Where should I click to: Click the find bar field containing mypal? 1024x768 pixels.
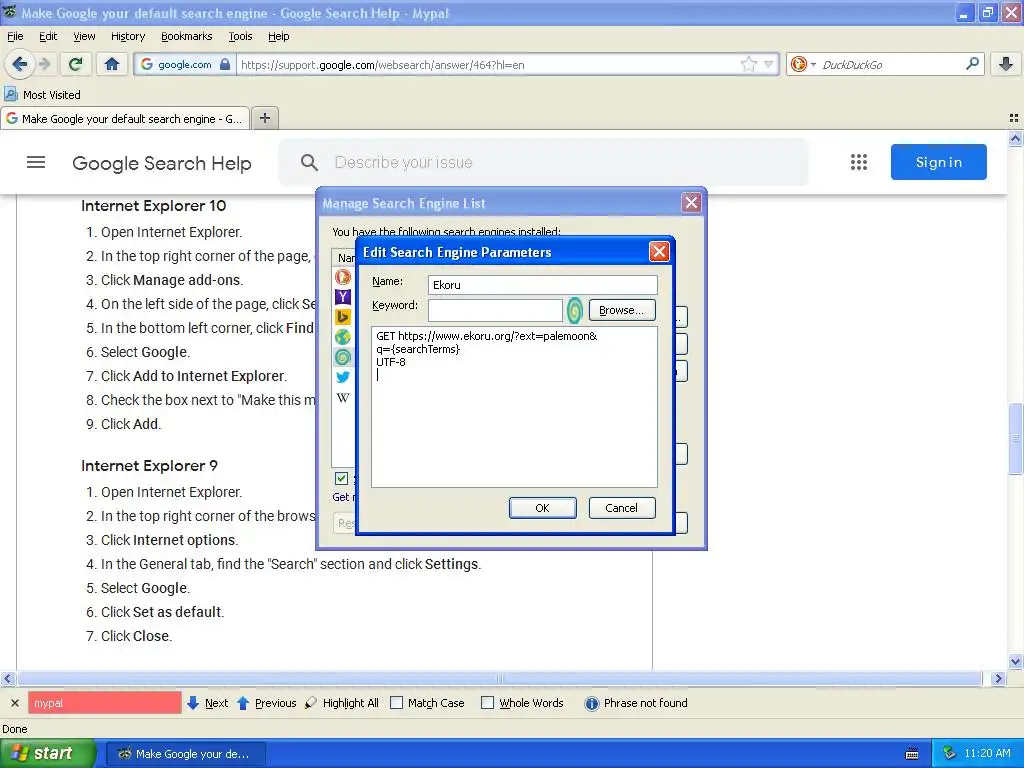104,703
